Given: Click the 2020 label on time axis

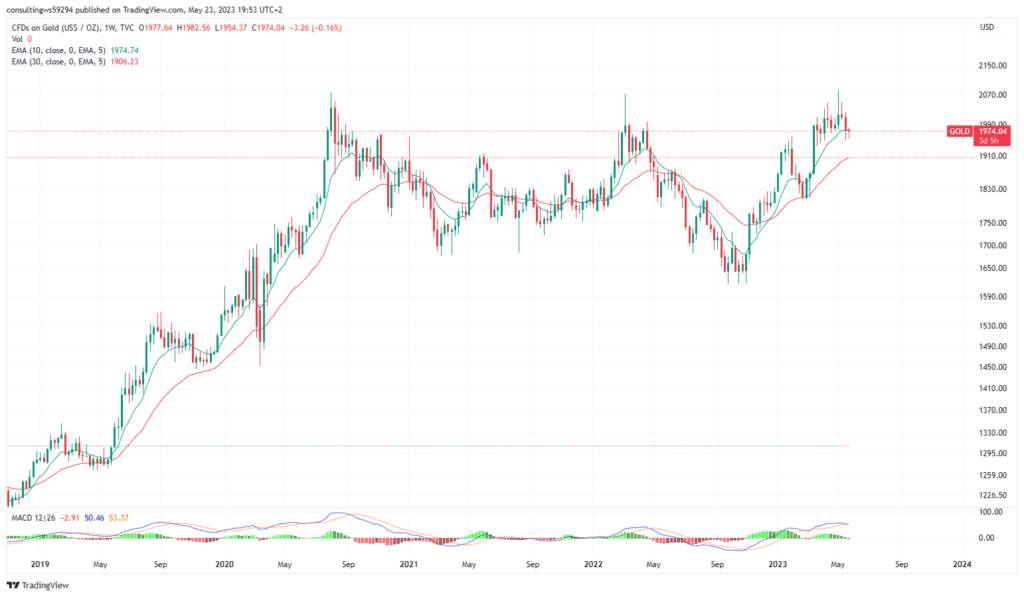Looking at the screenshot, I should tap(223, 564).
